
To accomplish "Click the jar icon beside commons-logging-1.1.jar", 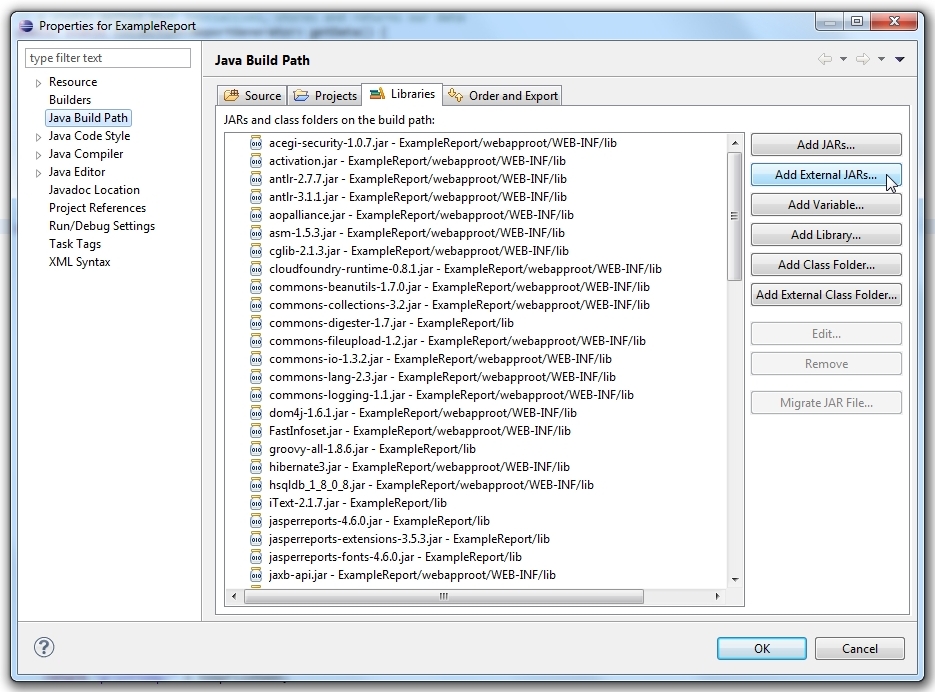I will click(x=256, y=395).
